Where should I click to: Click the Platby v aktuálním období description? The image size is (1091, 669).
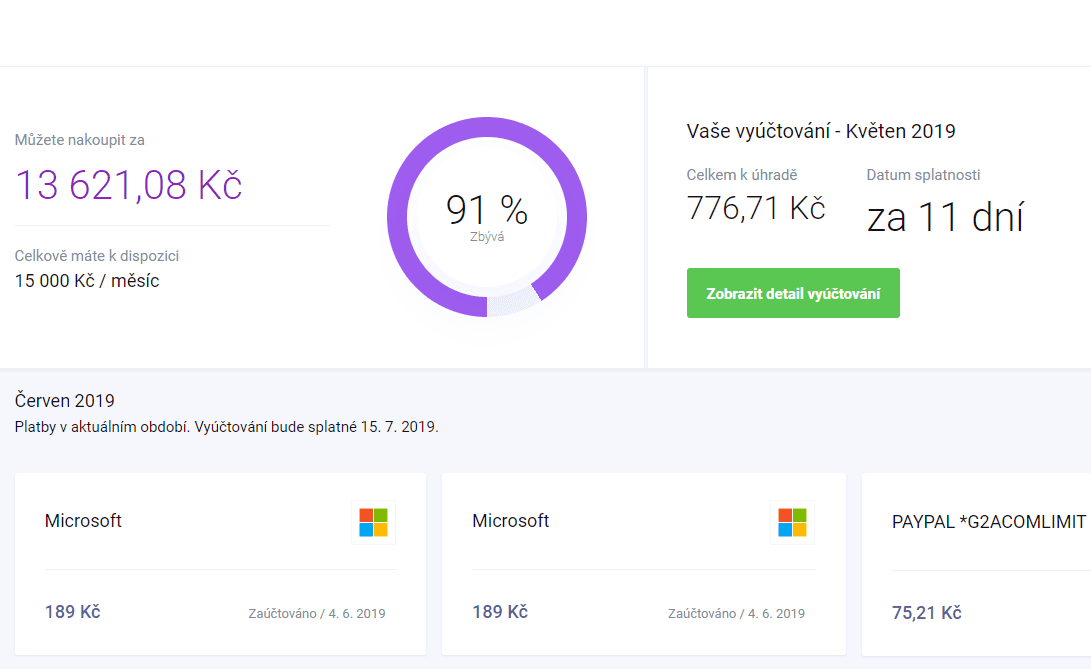coord(227,427)
